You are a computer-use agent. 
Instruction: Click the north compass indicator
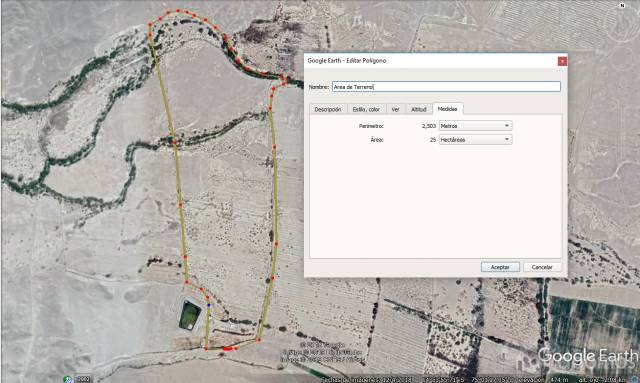(x=622, y=5)
